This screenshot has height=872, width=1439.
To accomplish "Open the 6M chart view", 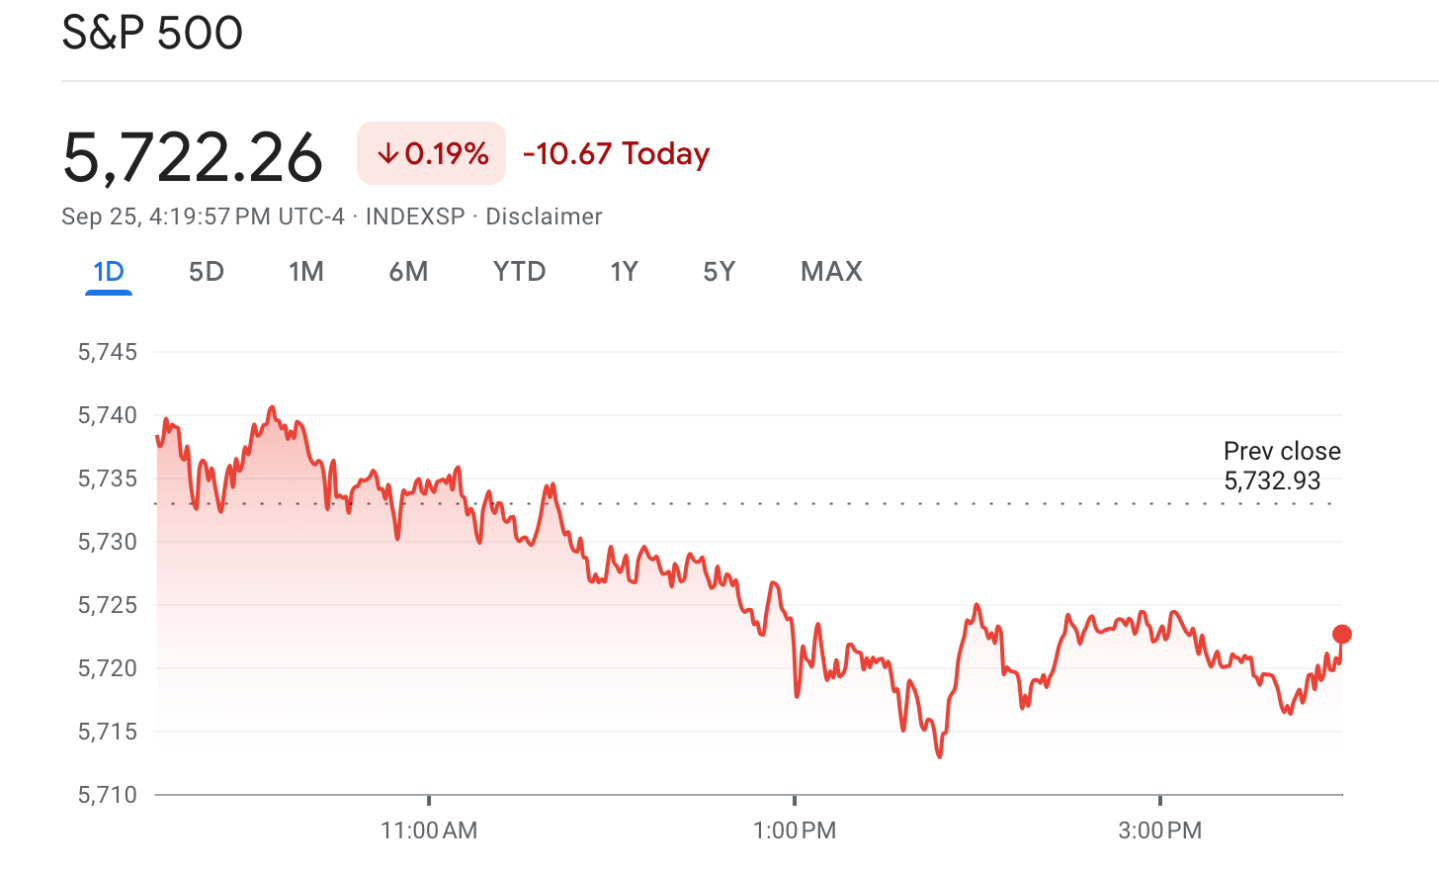I will pos(409,271).
